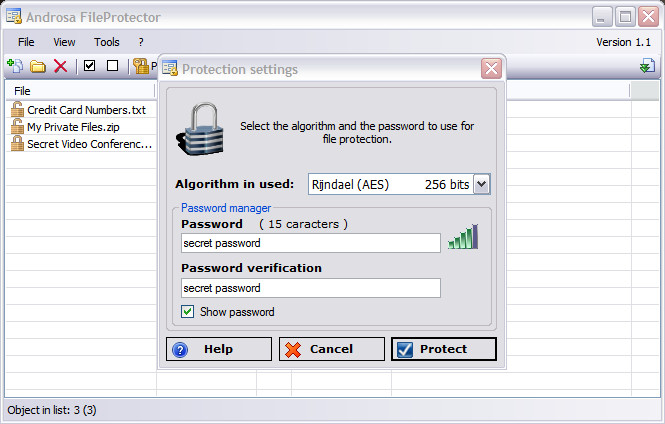The height and width of the screenshot is (424, 665).
Task: Click the protect padlock toolbar icon
Action: click(141, 66)
